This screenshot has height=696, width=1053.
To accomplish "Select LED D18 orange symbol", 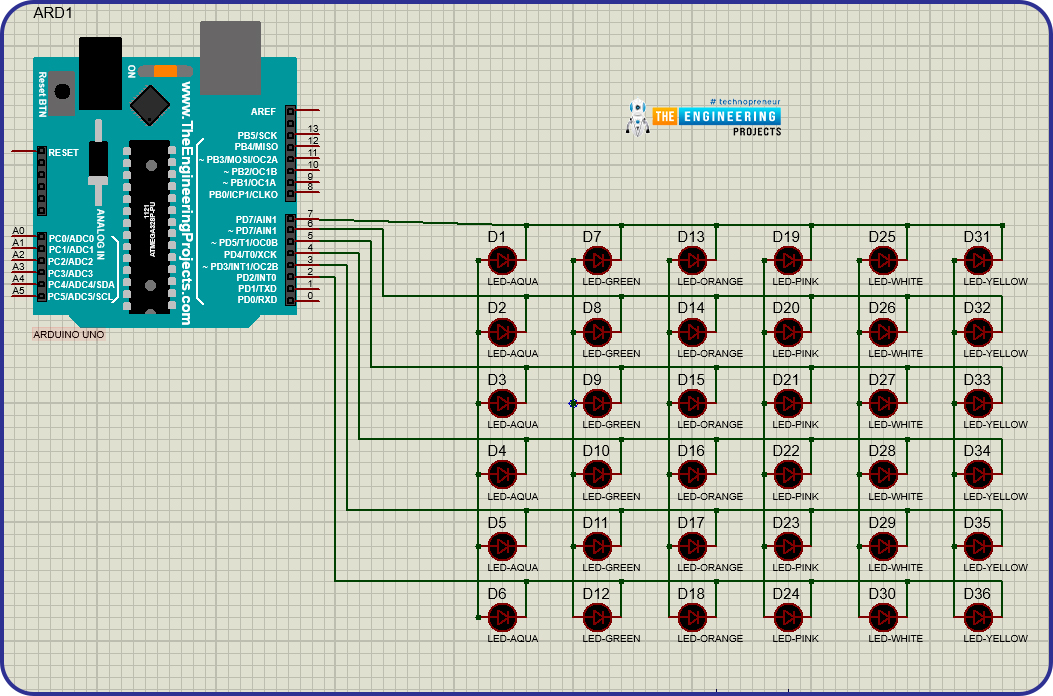I will click(x=692, y=617).
